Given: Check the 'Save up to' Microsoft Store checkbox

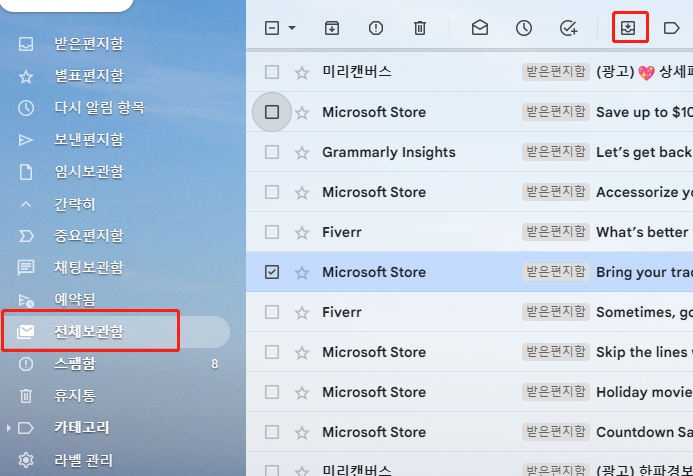Looking at the screenshot, I should (x=272, y=112).
